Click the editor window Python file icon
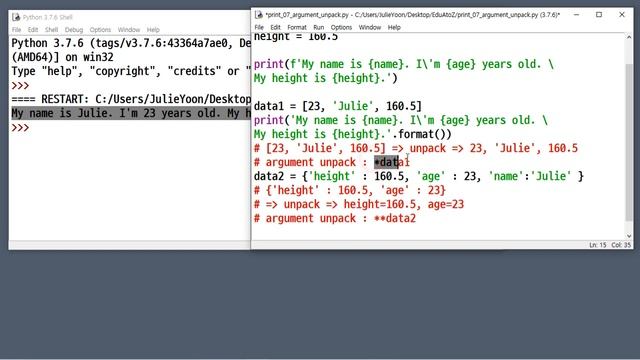 (259, 15)
